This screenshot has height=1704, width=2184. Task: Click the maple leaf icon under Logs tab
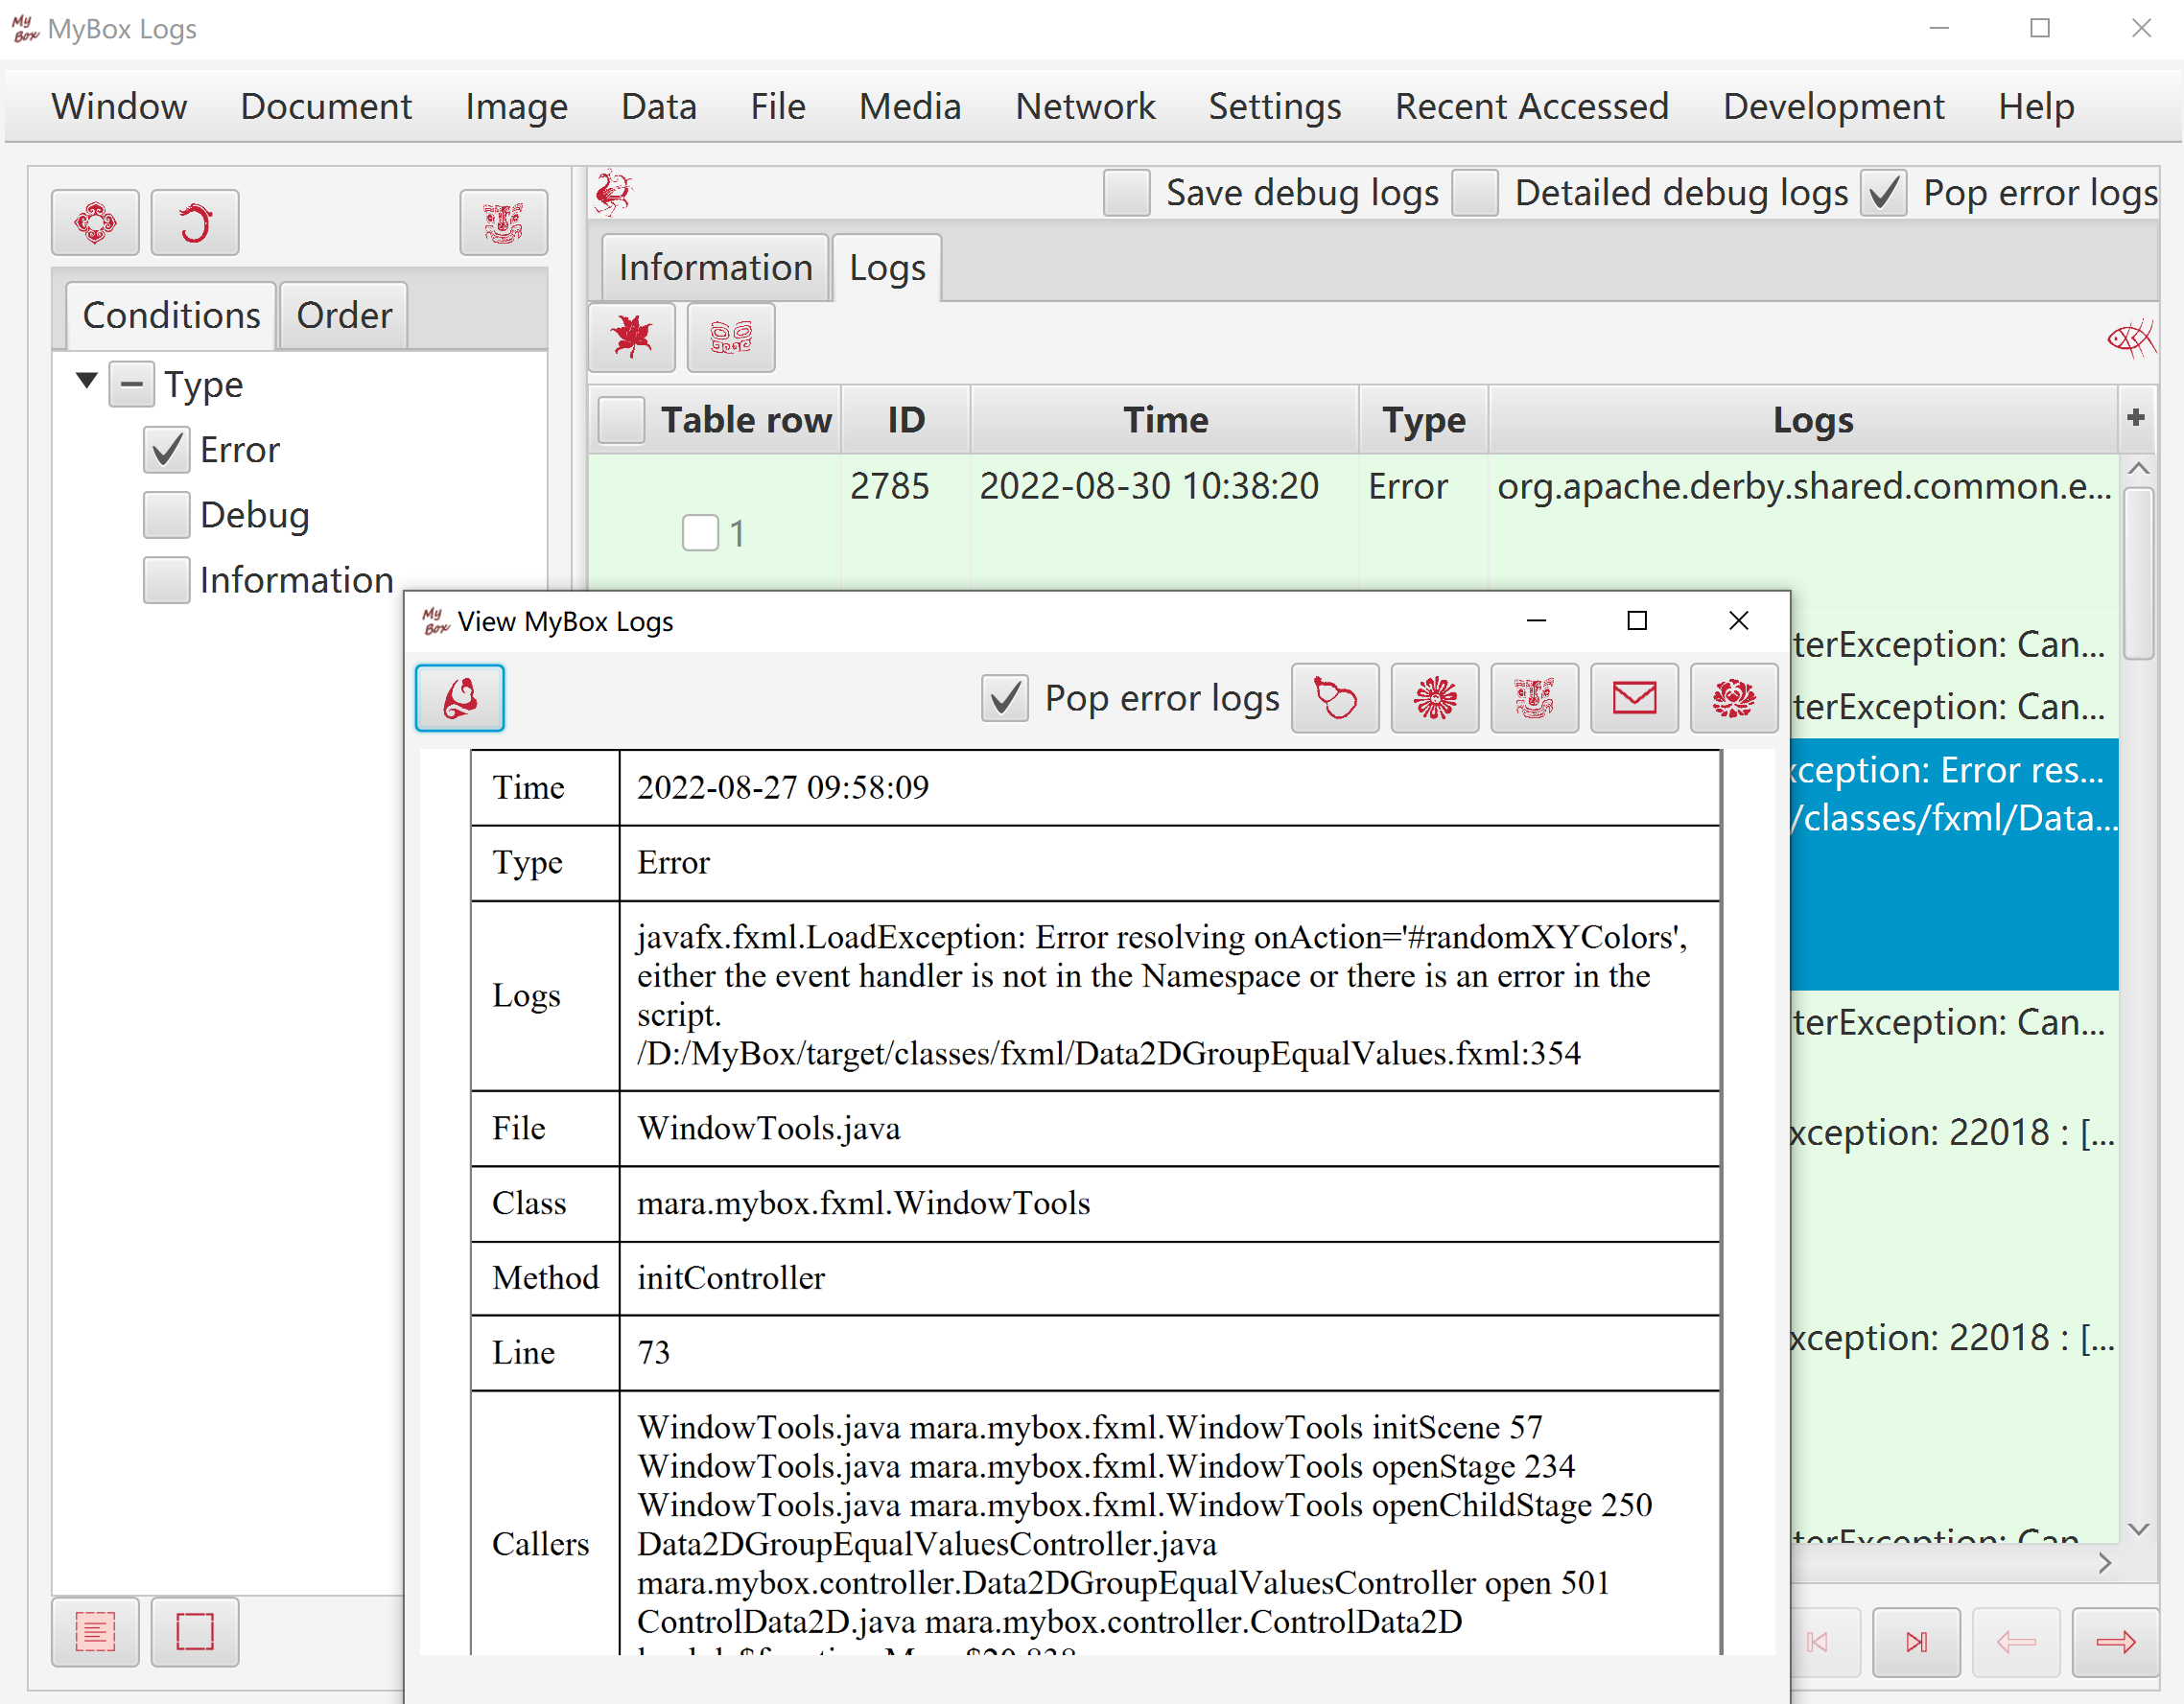(x=632, y=337)
